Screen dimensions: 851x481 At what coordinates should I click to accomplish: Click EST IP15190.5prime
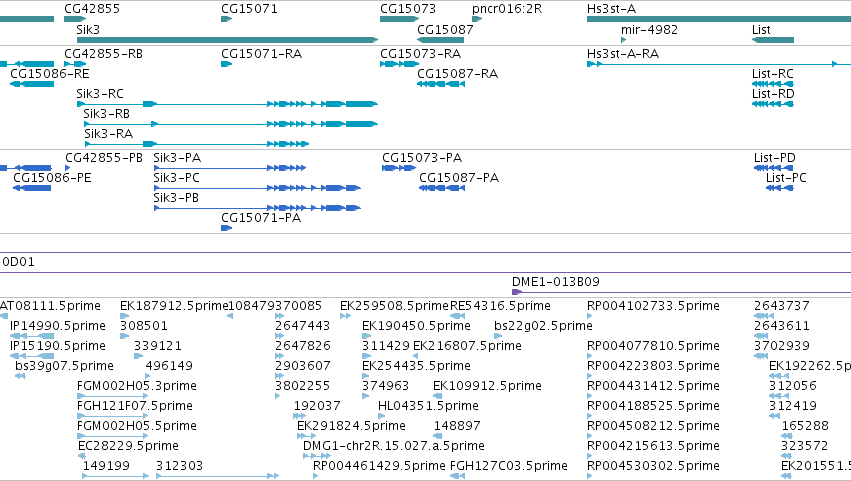[x=58, y=346]
